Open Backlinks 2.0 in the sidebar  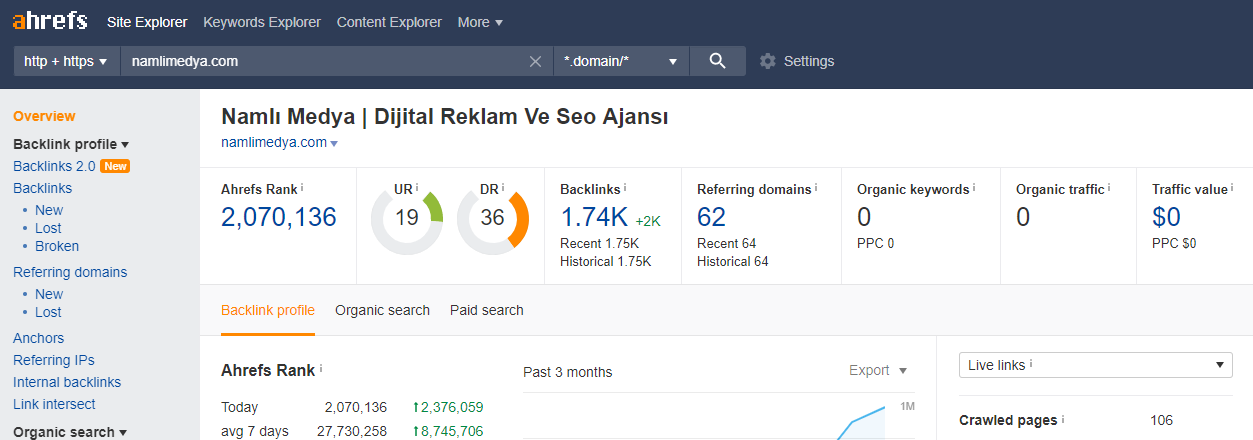(54, 166)
